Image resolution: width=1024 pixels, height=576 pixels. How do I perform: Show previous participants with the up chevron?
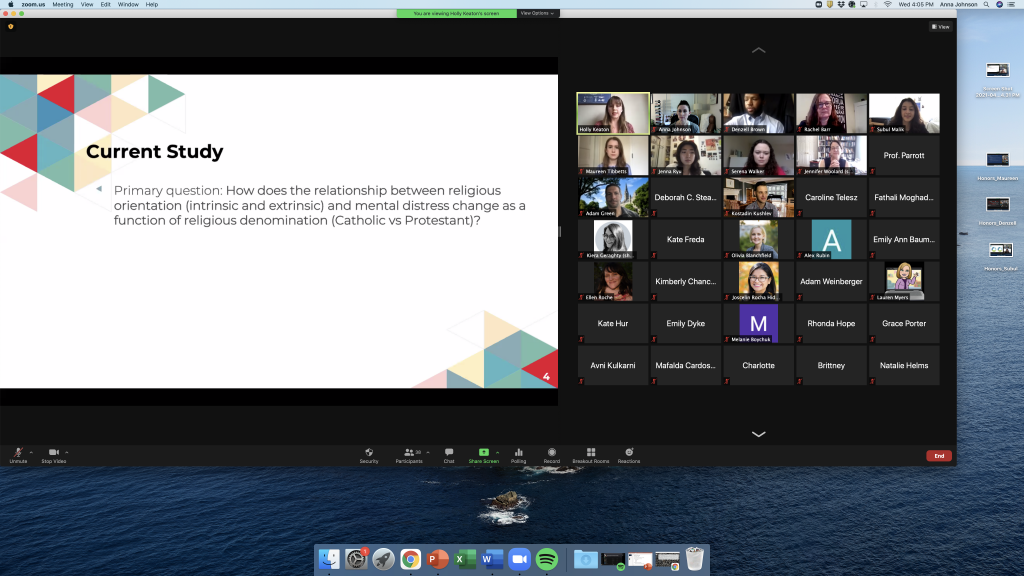pos(758,50)
